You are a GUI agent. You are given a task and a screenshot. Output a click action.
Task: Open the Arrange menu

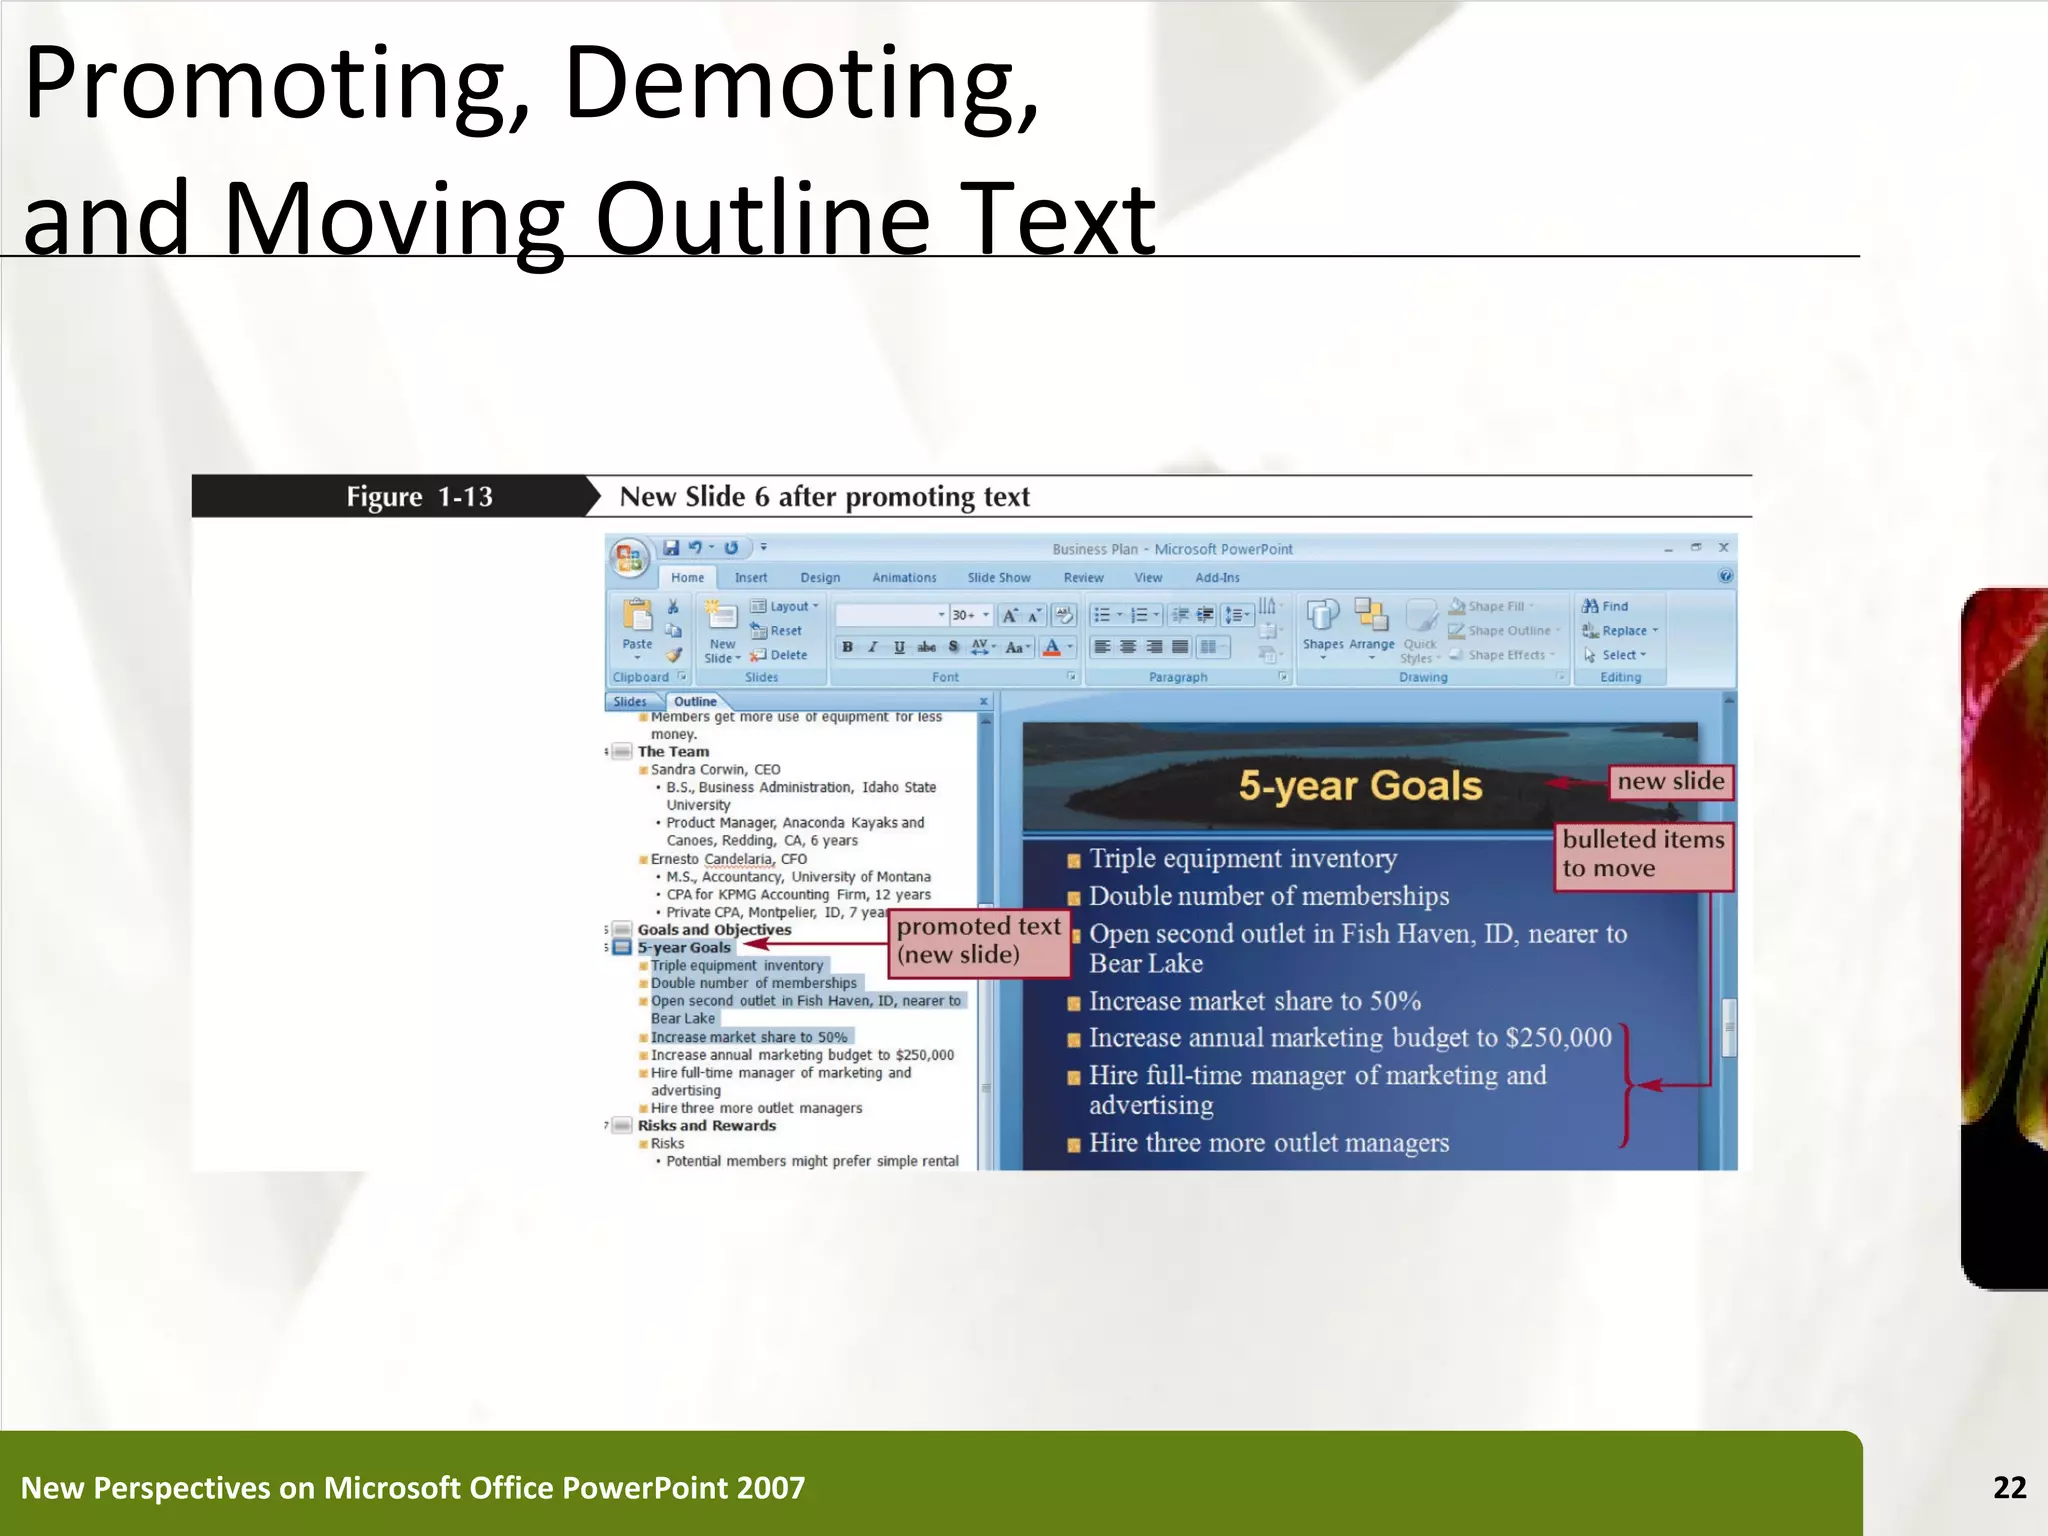(x=1371, y=628)
